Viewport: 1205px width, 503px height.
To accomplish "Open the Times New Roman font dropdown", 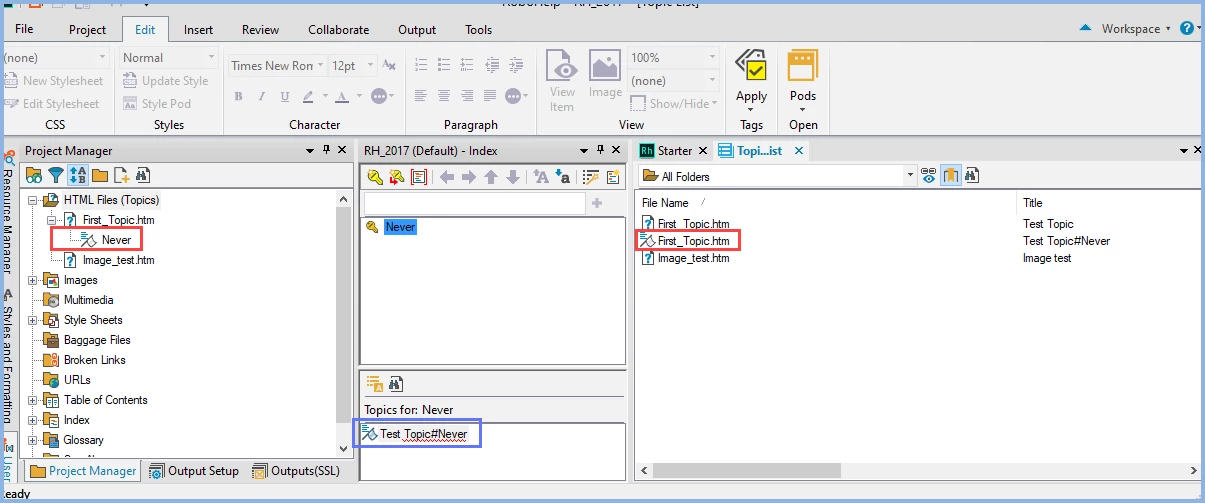I will coord(277,66).
